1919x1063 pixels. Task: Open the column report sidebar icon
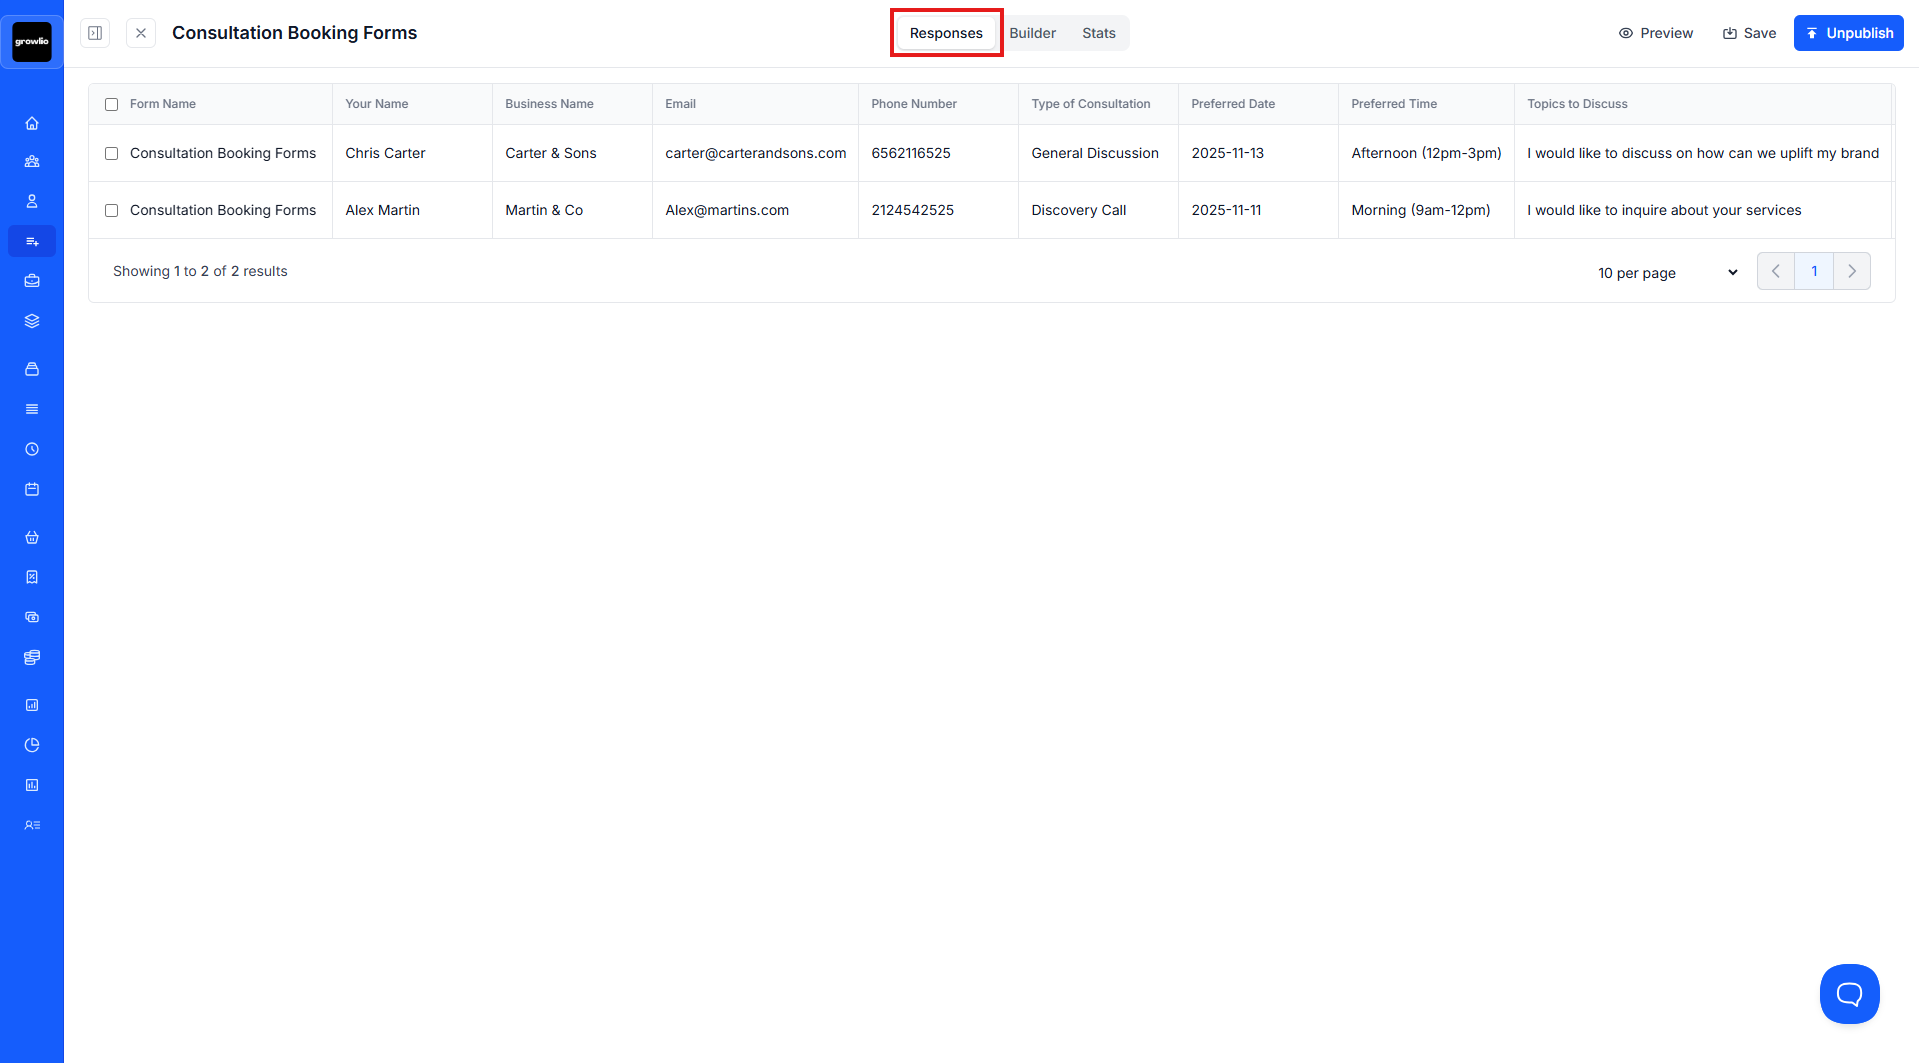[32, 785]
